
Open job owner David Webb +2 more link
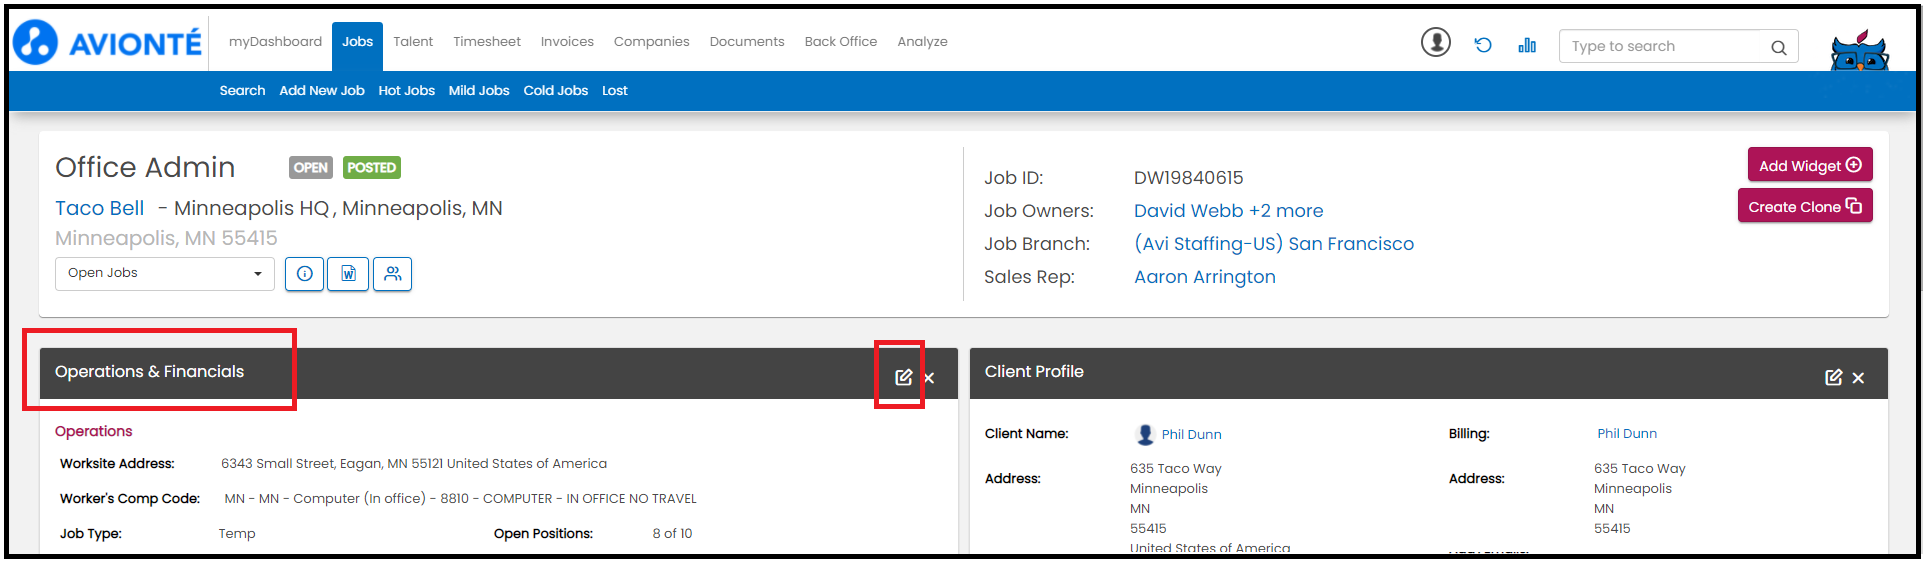(x=1228, y=211)
